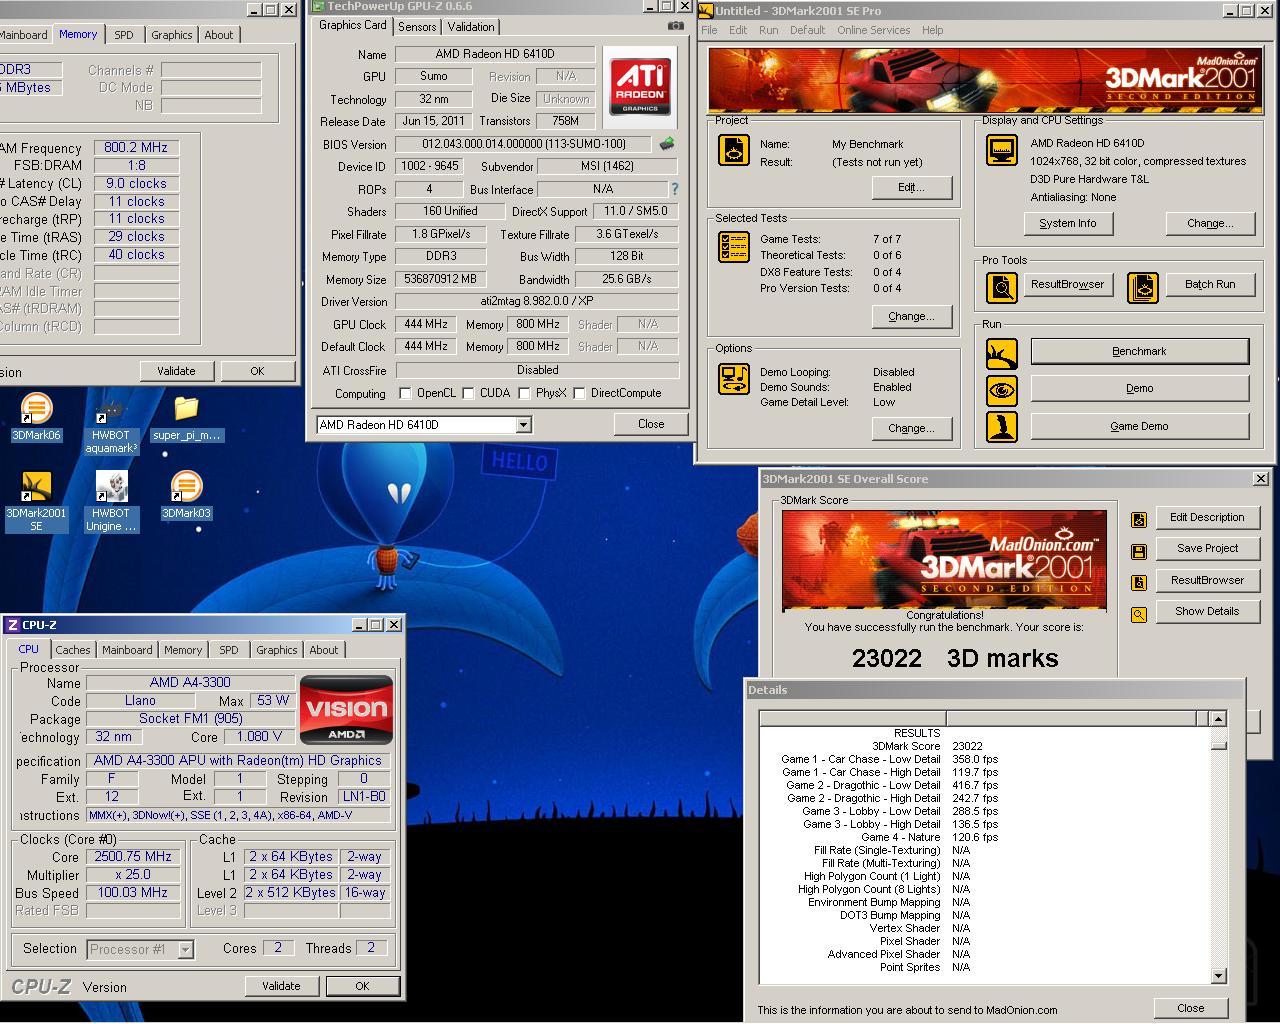Click the Batch Run button
1280x1024 pixels.
coord(1210,284)
